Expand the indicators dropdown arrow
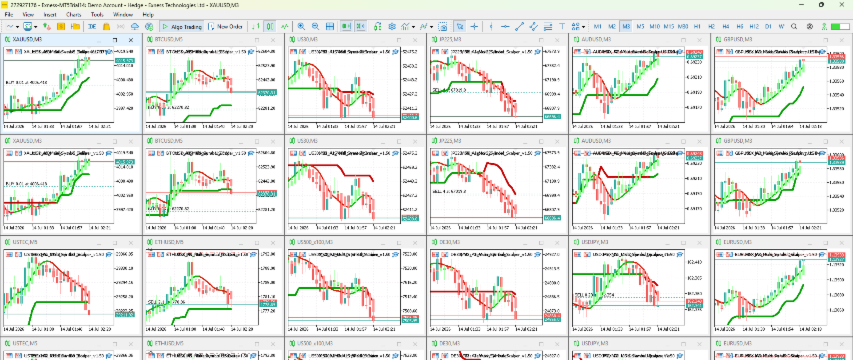 [413, 27]
